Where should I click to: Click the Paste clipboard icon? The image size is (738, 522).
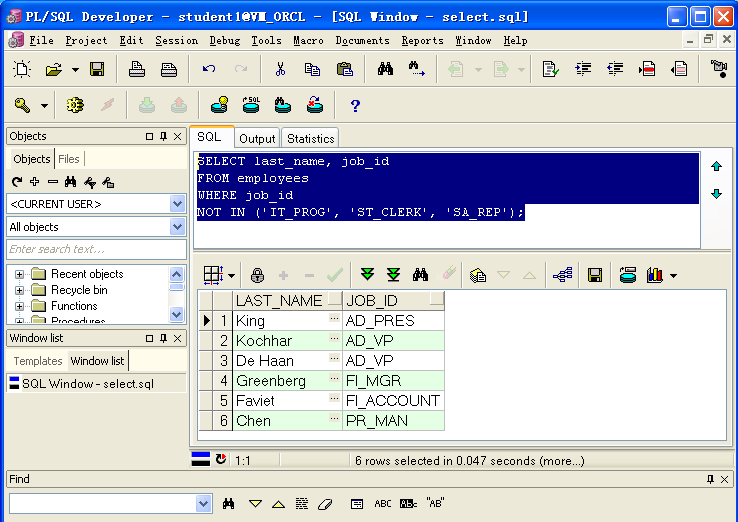coord(345,70)
